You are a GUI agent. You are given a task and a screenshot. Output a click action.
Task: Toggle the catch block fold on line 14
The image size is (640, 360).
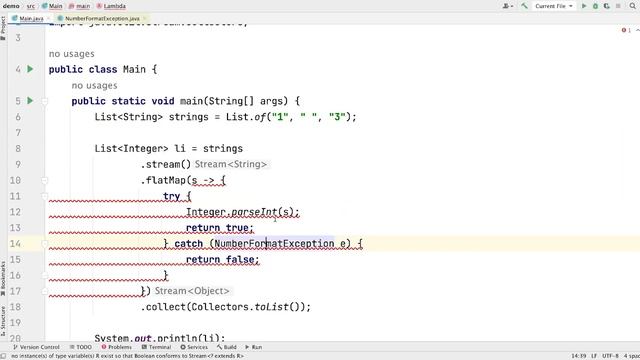44,244
